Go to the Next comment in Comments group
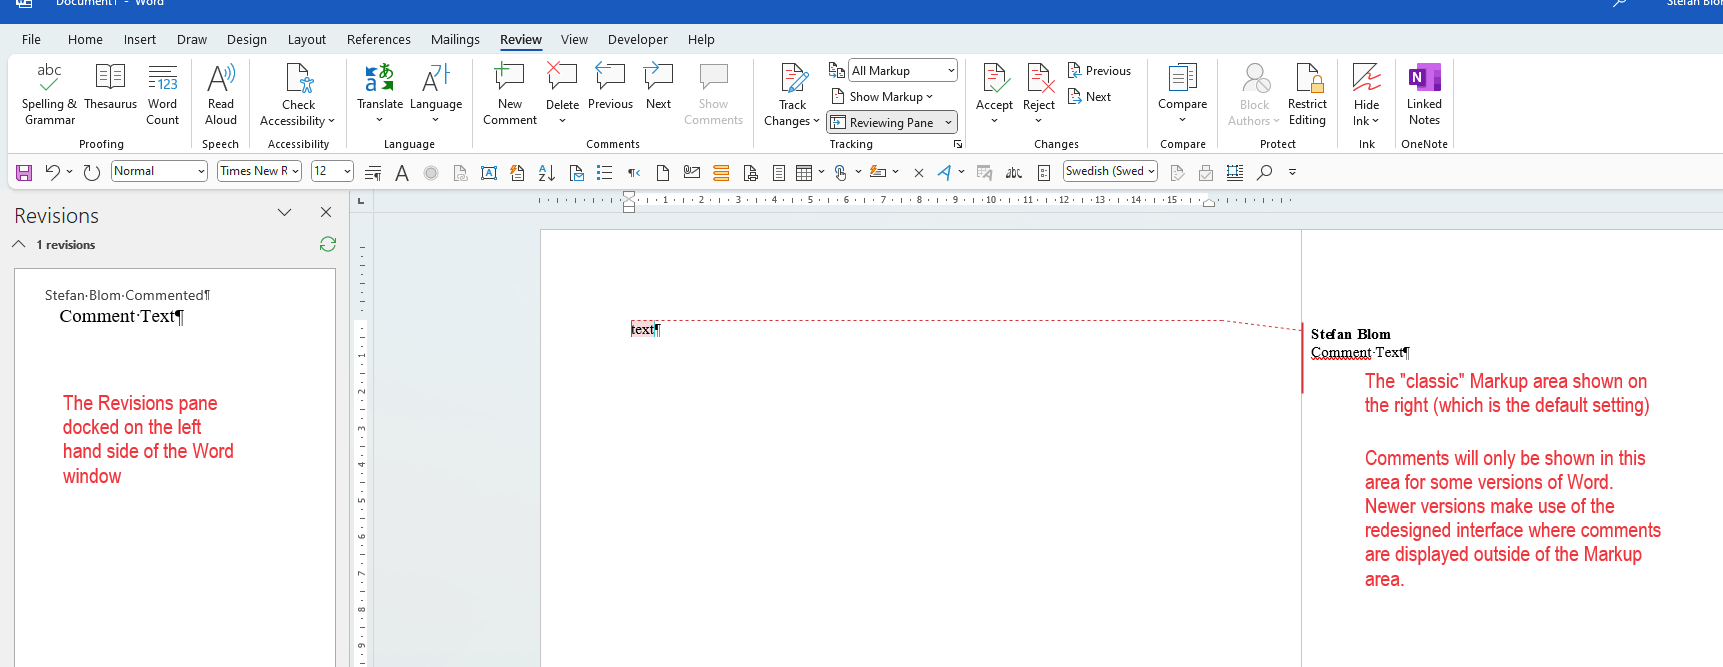1723x667 pixels. pos(658,87)
